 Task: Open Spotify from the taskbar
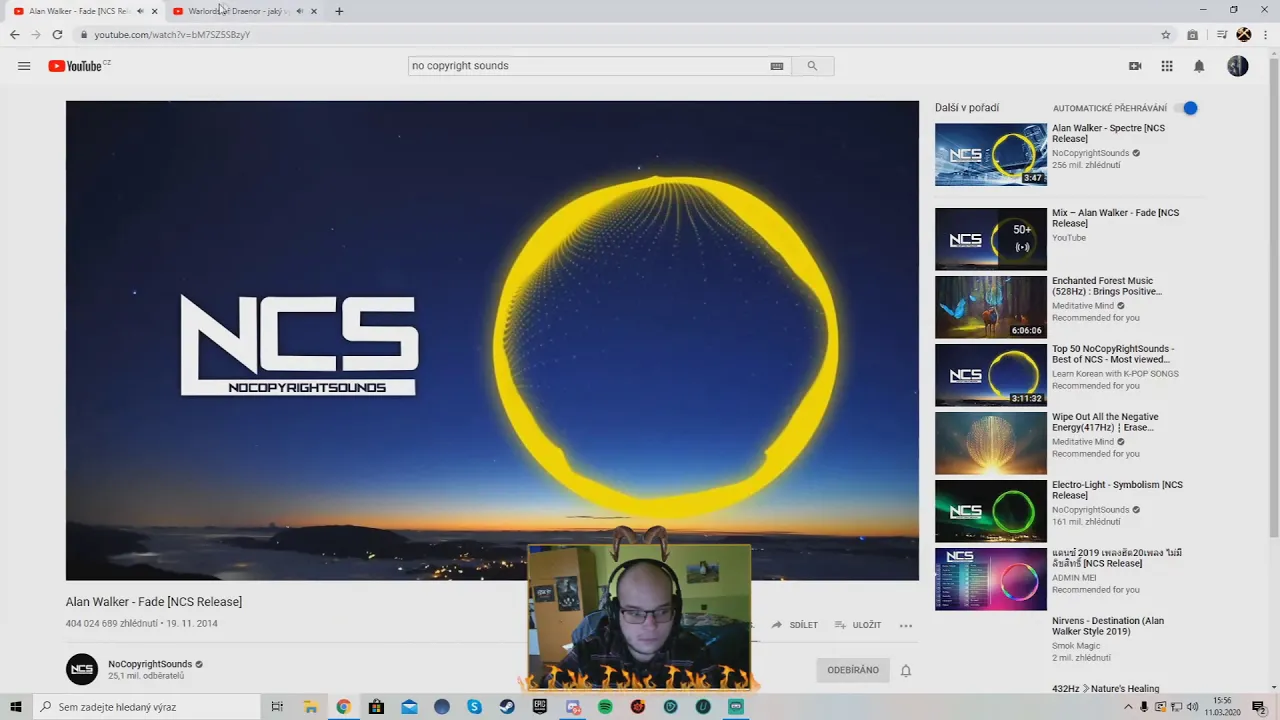(605, 707)
